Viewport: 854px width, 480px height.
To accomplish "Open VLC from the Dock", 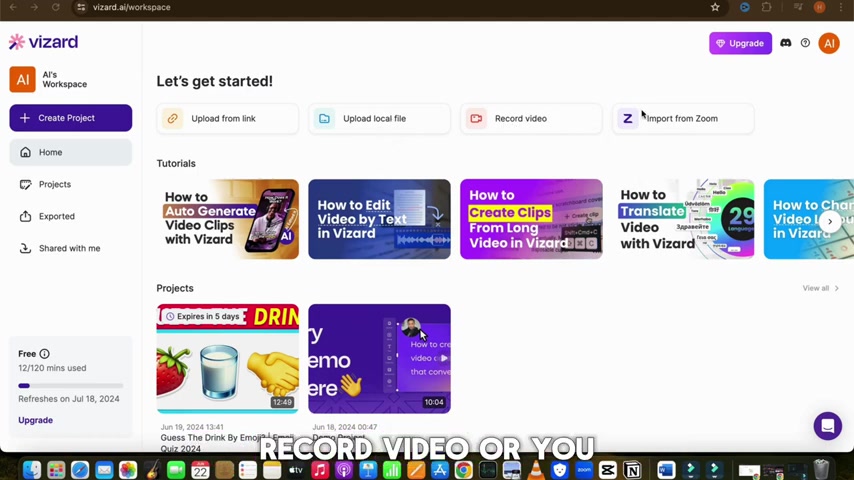I will pyautogui.click(x=535, y=470).
